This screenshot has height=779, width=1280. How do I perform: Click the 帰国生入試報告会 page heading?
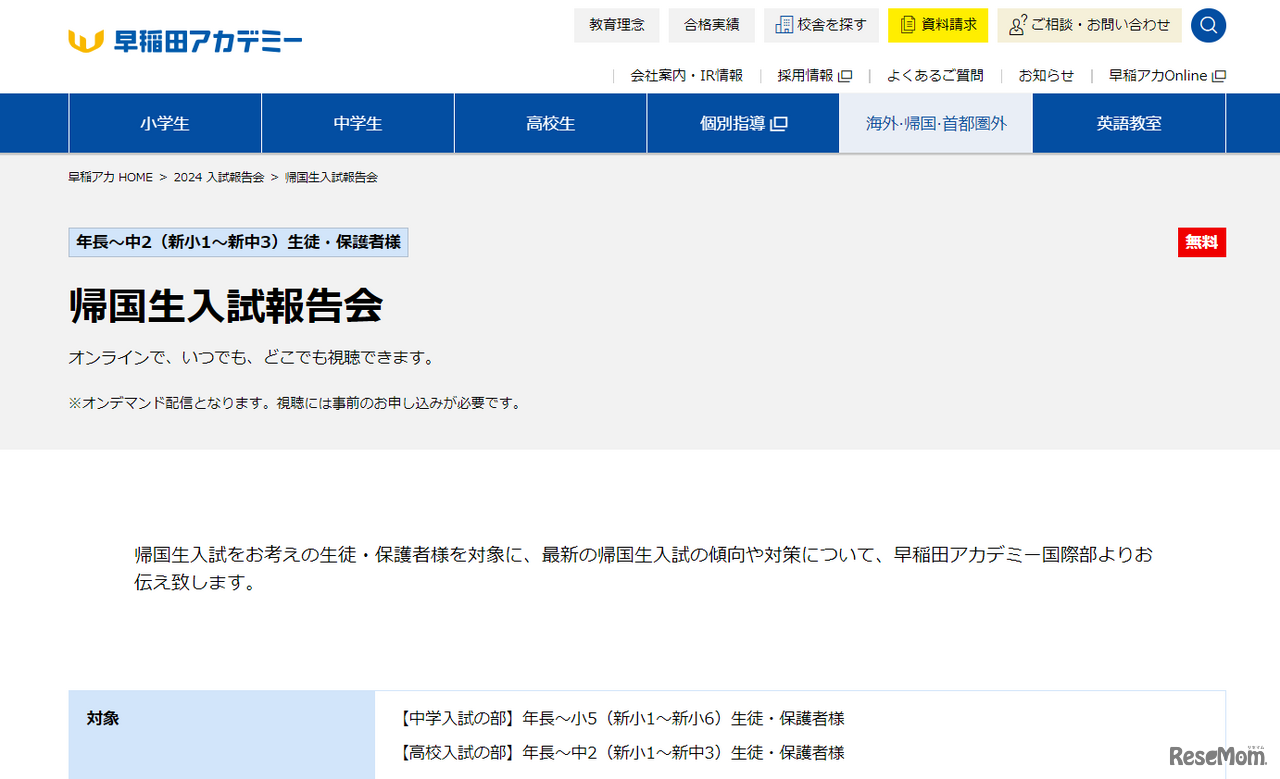(x=226, y=306)
